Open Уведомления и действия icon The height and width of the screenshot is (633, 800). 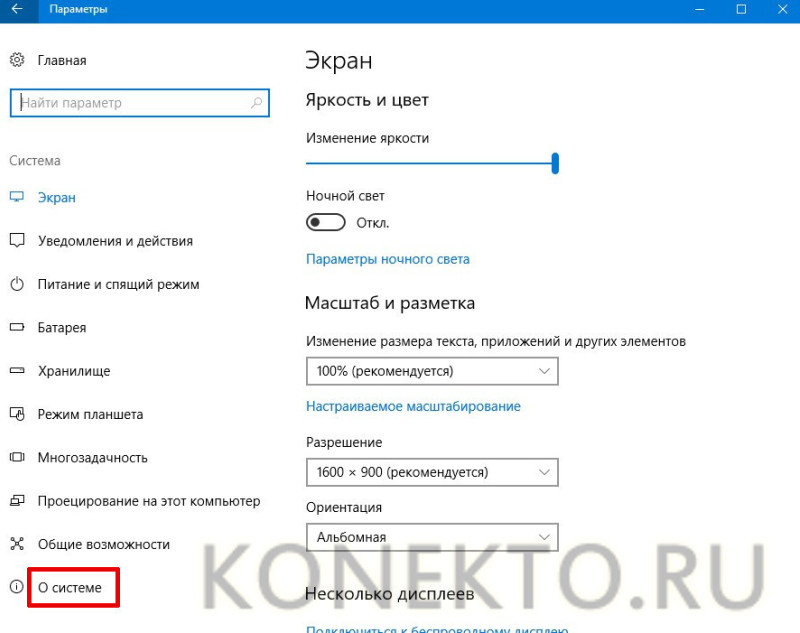17,240
